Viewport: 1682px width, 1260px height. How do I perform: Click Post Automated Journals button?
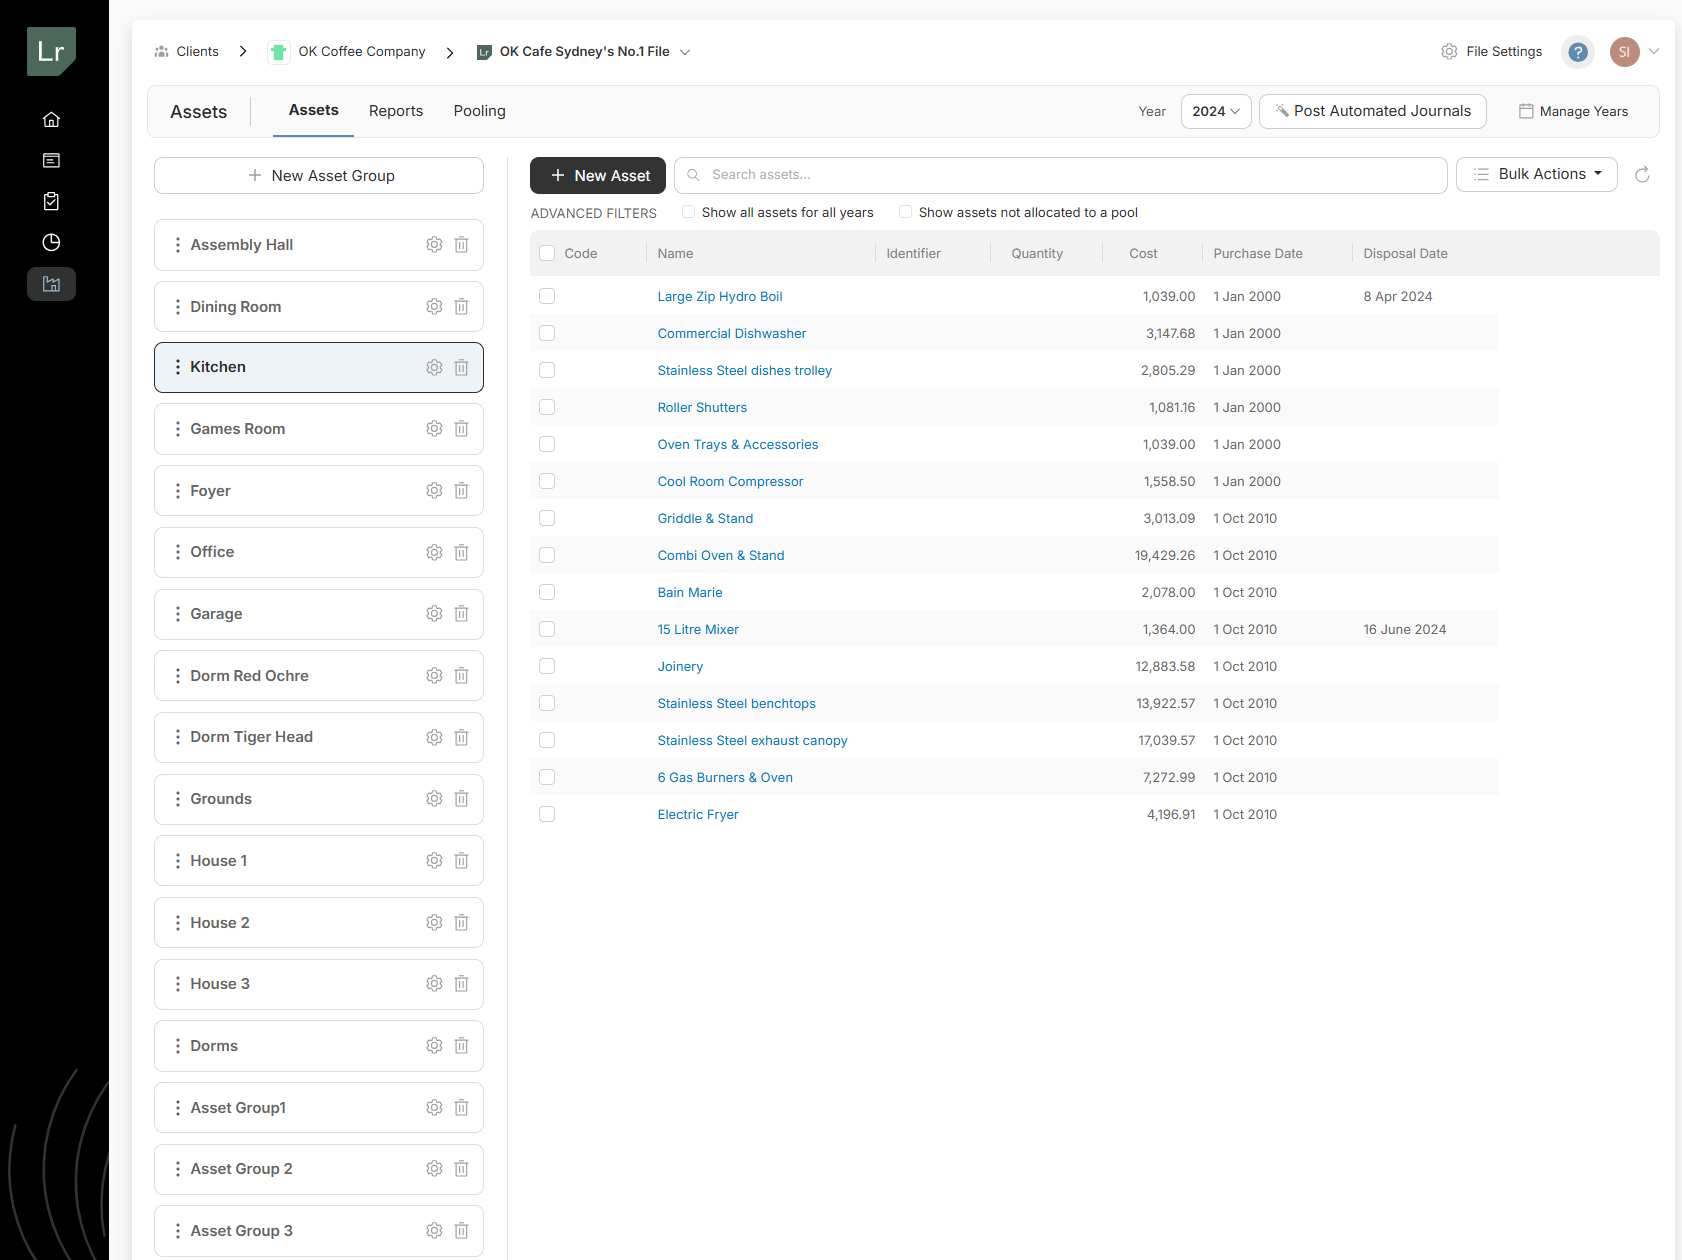1373,112
